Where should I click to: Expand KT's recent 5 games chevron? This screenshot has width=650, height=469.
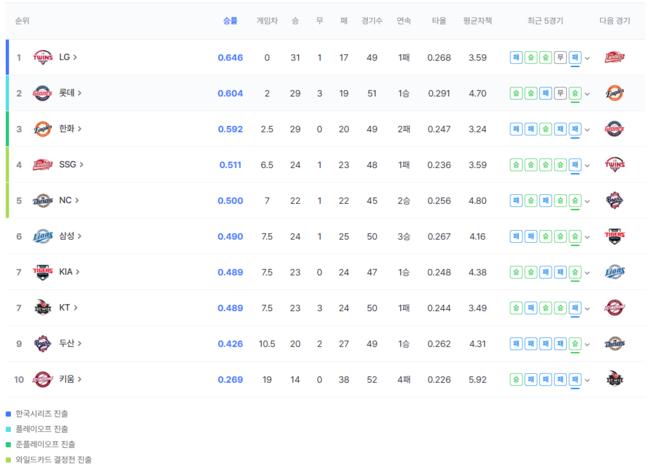tap(587, 309)
